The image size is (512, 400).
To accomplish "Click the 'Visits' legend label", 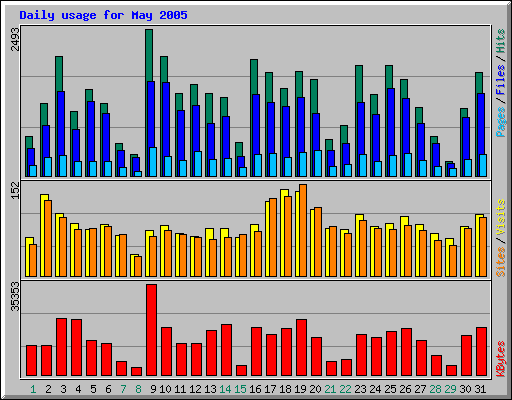I will click(500, 218).
